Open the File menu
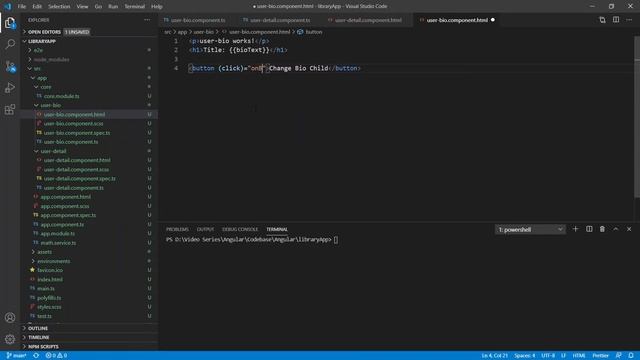This screenshot has width=640, height=360. [x=22, y=7]
